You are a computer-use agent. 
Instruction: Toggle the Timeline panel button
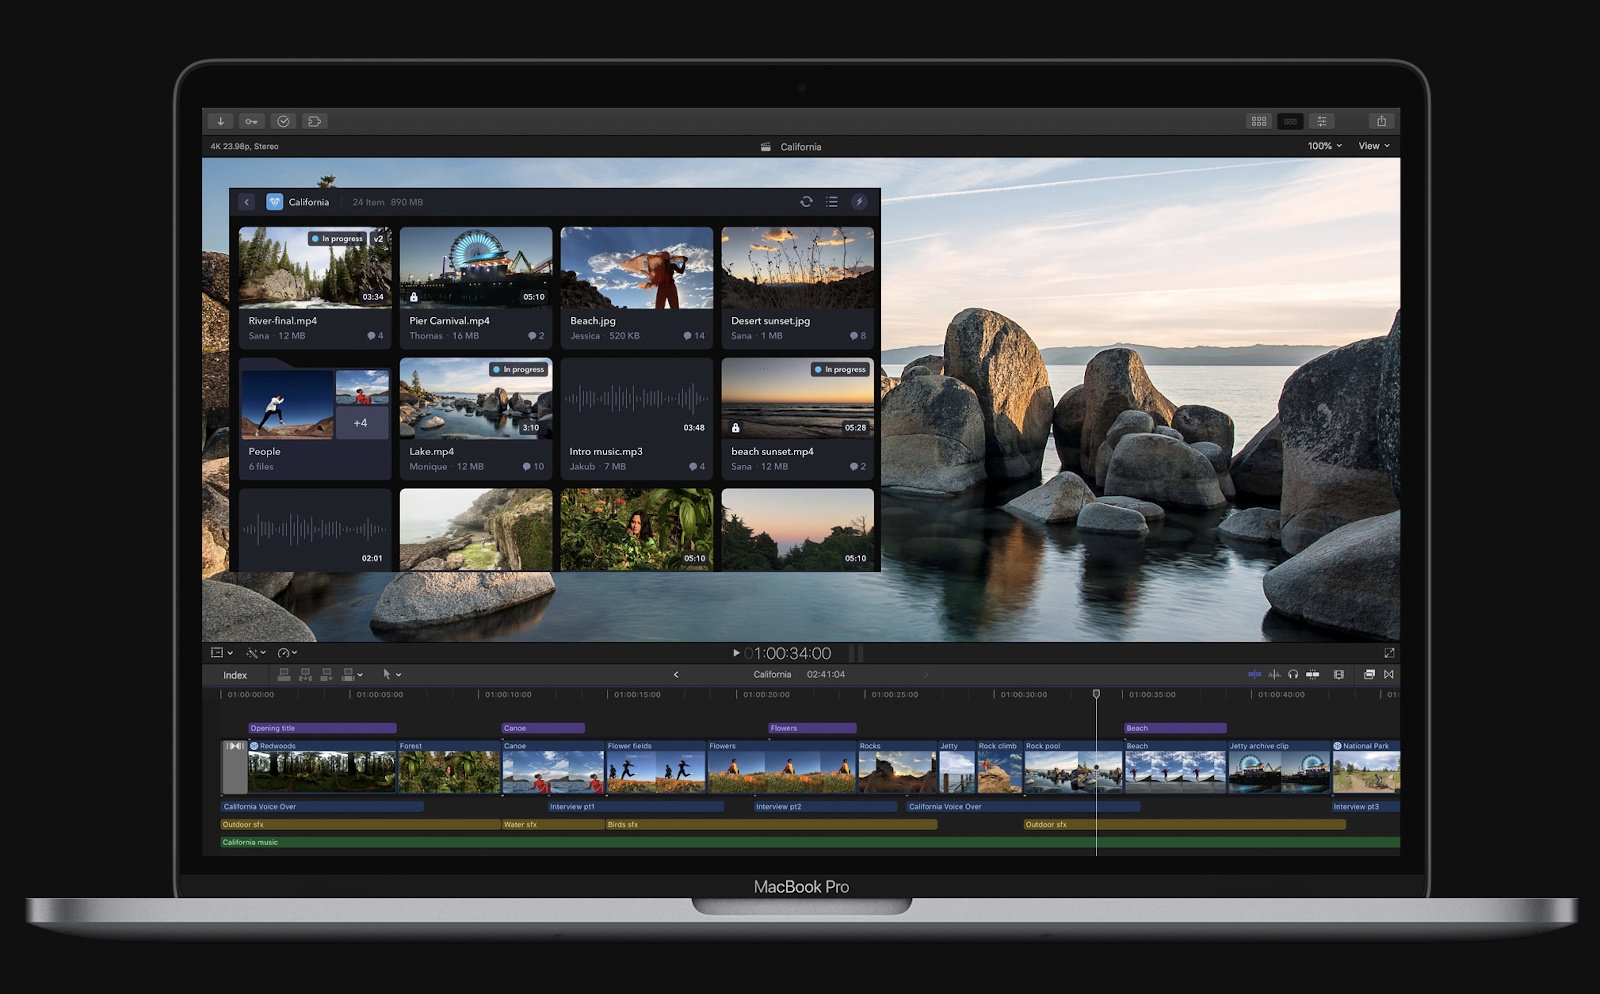click(x=1290, y=121)
